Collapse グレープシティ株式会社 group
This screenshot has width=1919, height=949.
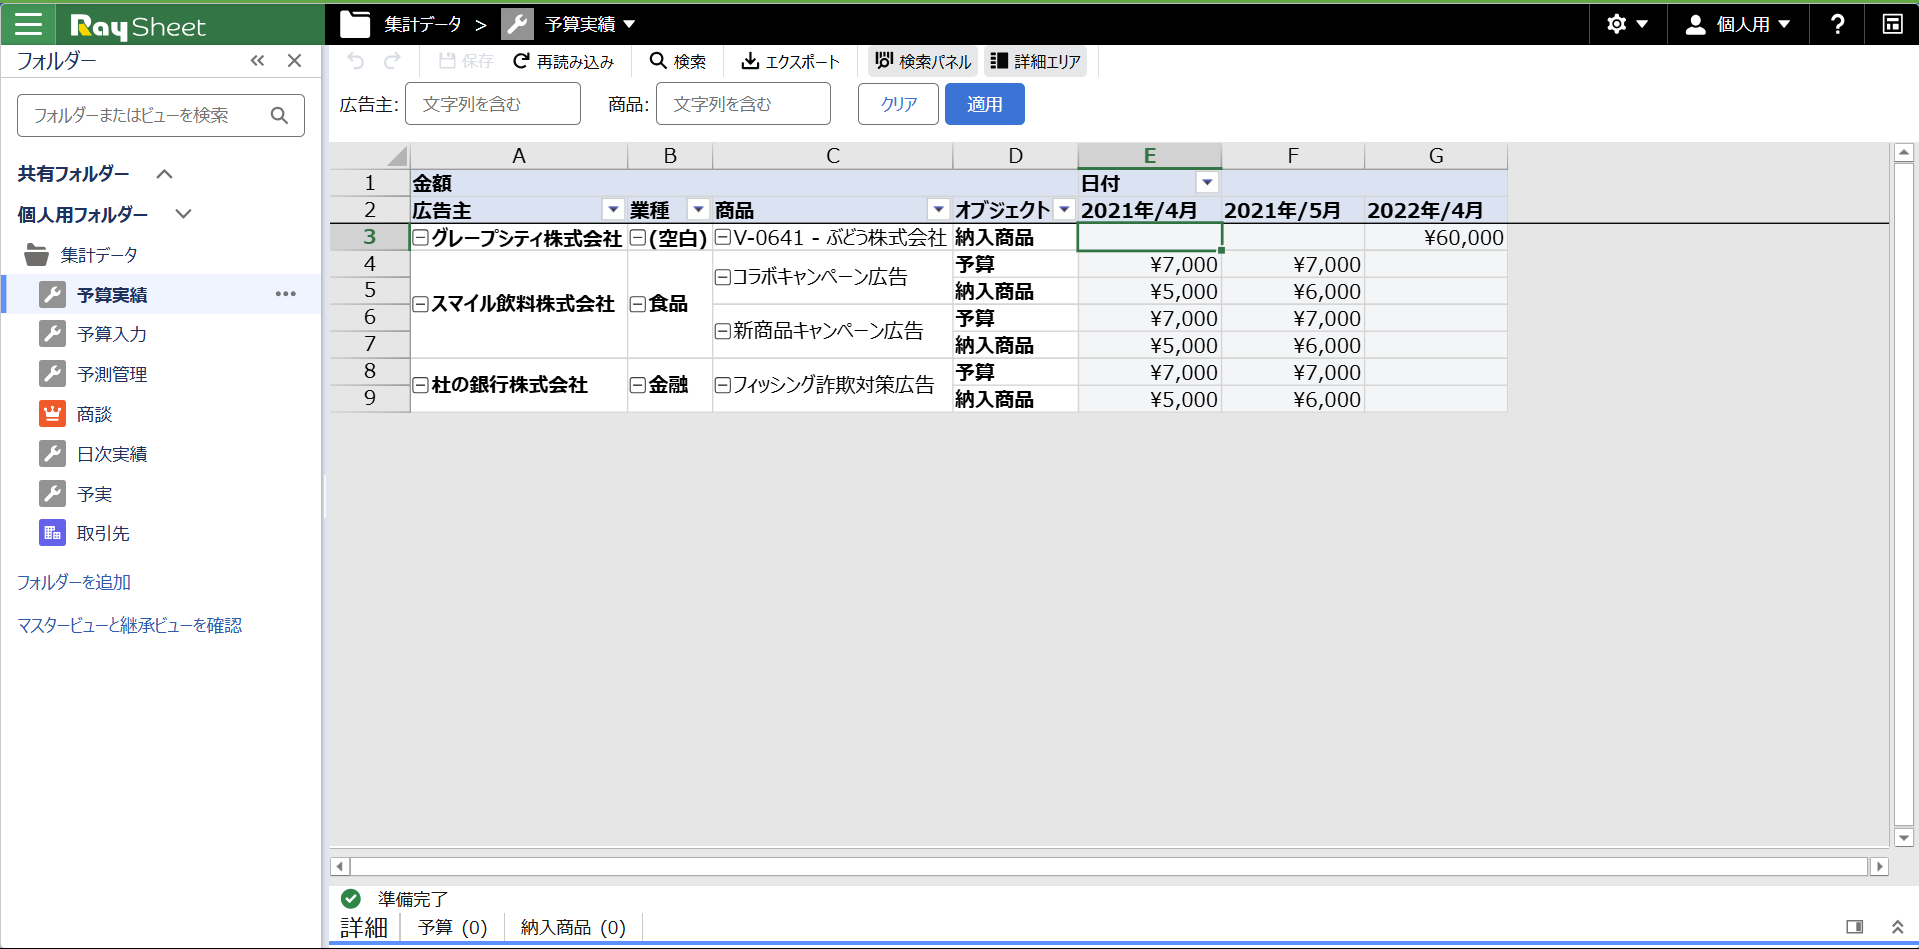point(421,238)
